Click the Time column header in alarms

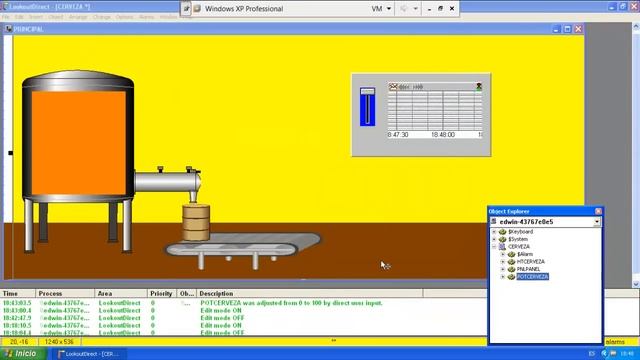pos(18,293)
